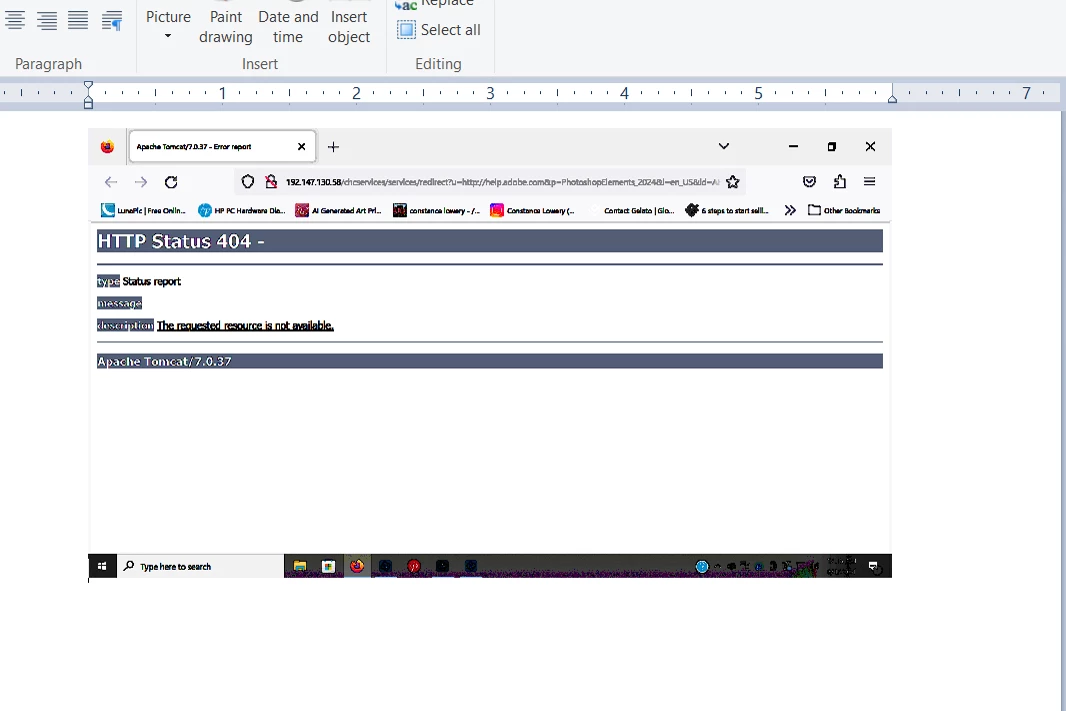
Task: Click URL address text in pasted screenshot
Action: (x=502, y=182)
